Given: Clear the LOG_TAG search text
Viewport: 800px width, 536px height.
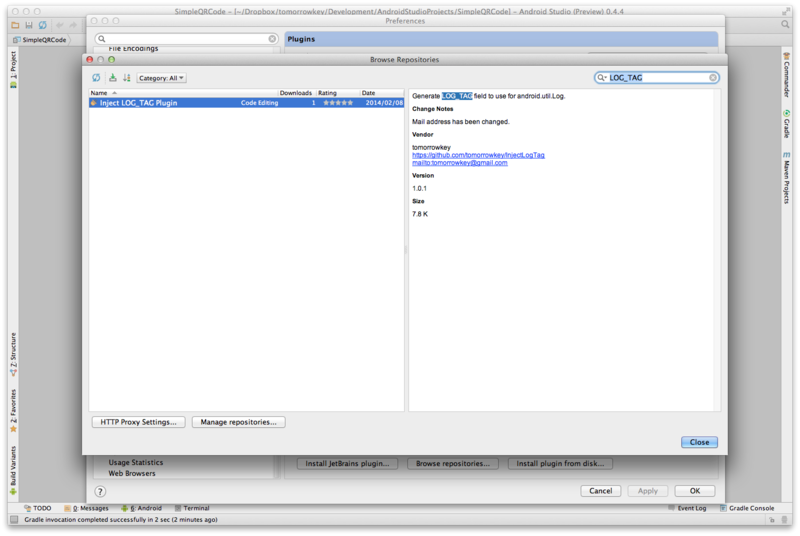Looking at the screenshot, I should (x=713, y=78).
